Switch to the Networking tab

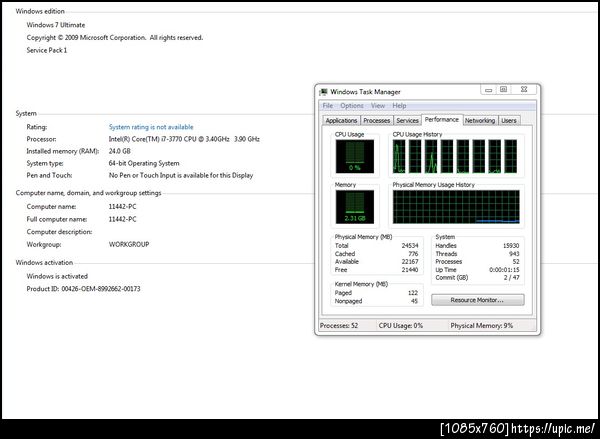(x=480, y=121)
